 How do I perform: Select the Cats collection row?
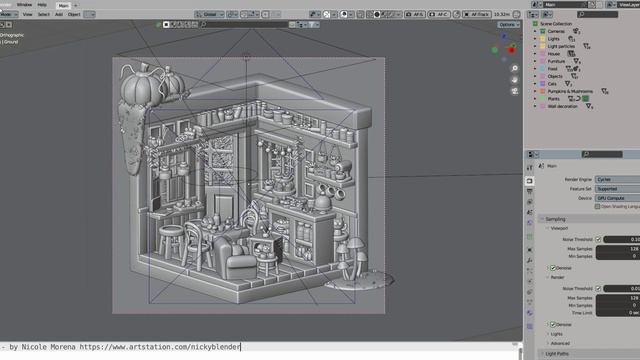552,84
